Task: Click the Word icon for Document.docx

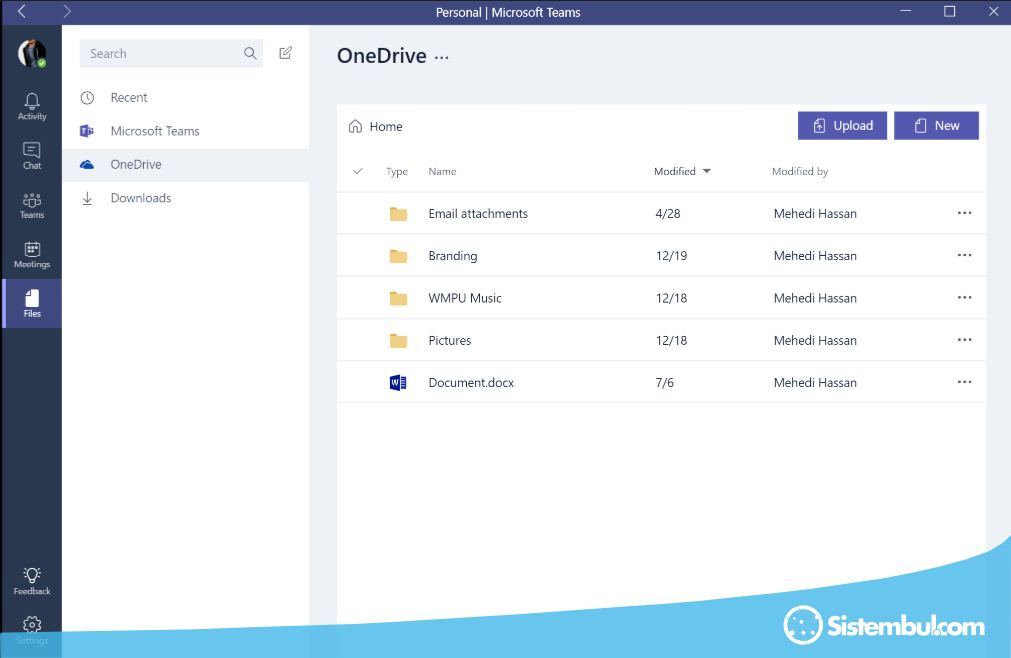Action: [398, 383]
